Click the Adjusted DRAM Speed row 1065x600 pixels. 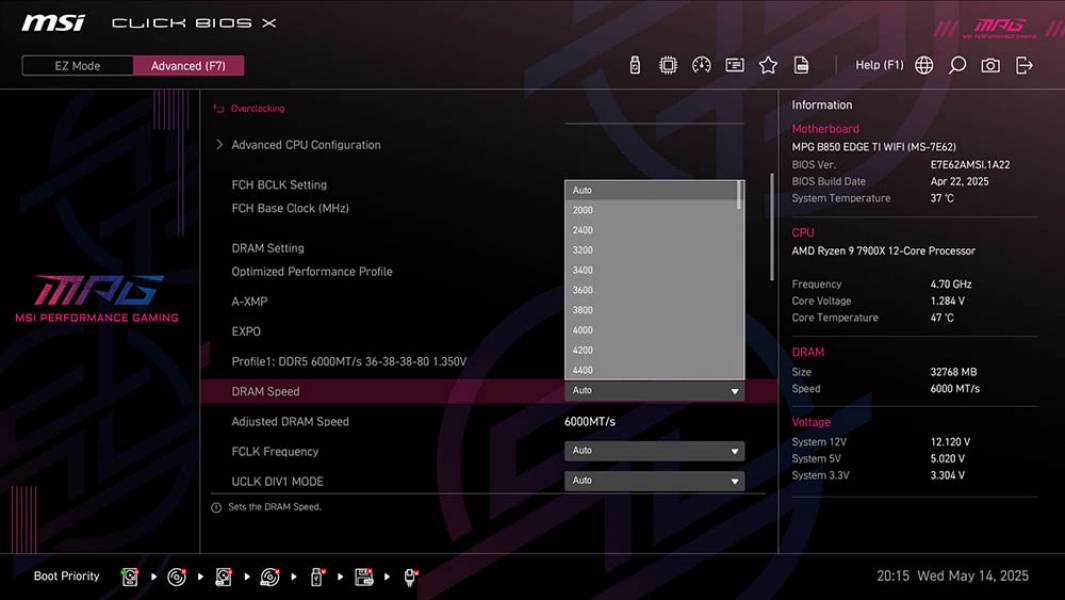[x=489, y=421]
